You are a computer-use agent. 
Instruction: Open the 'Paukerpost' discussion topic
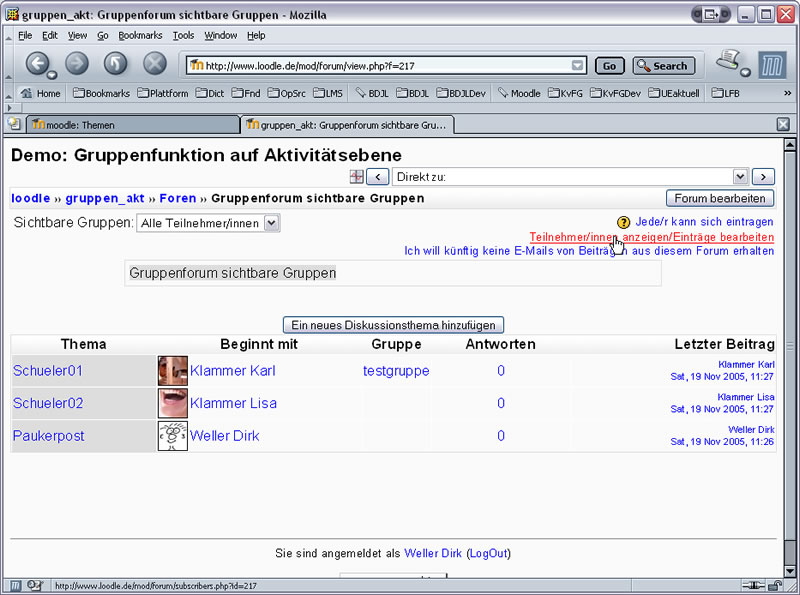click(x=48, y=436)
